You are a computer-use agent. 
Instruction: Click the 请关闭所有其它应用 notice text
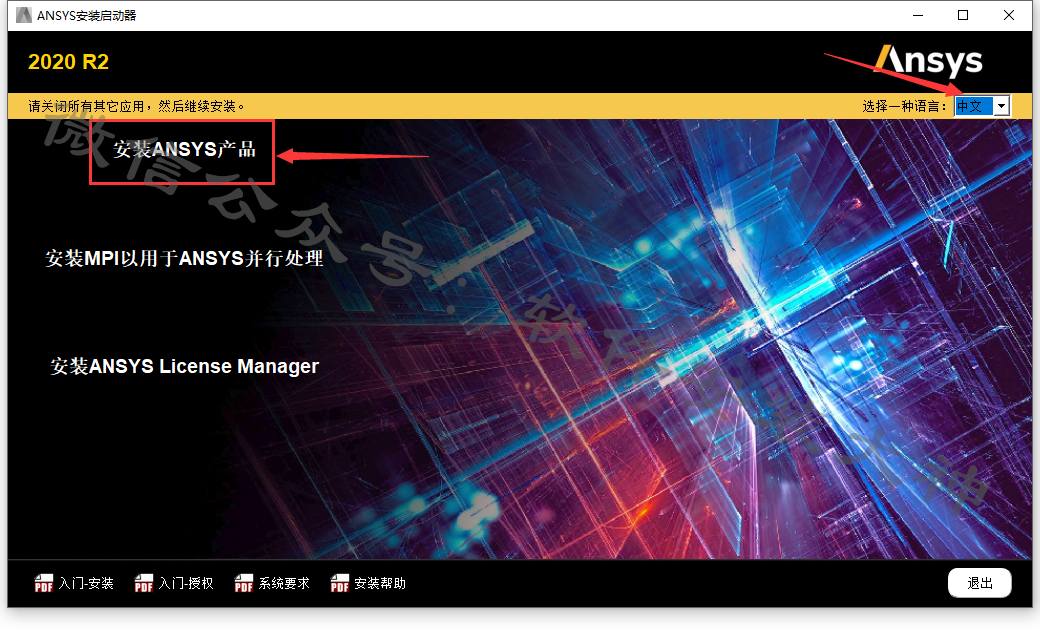pos(137,106)
